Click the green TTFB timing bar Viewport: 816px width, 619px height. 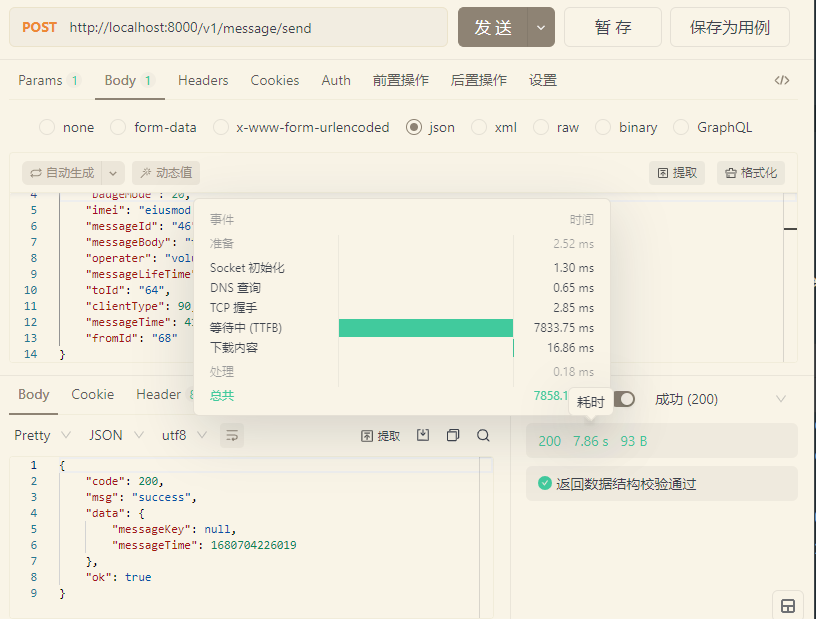(425, 328)
